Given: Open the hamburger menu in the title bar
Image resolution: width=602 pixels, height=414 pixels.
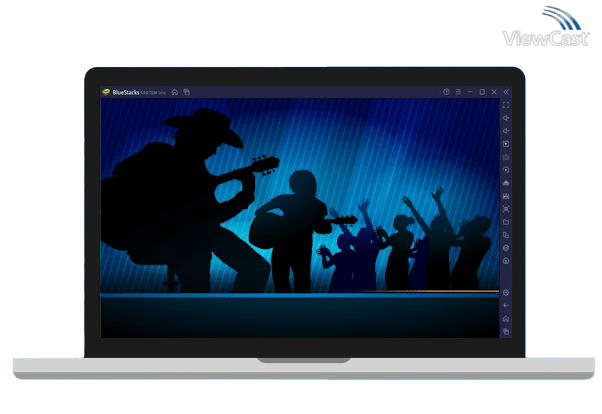Looking at the screenshot, I should point(458,92).
